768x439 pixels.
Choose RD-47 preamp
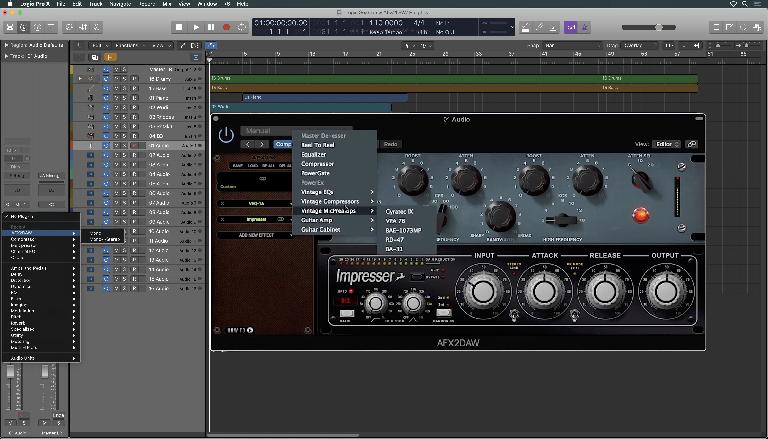coord(407,240)
